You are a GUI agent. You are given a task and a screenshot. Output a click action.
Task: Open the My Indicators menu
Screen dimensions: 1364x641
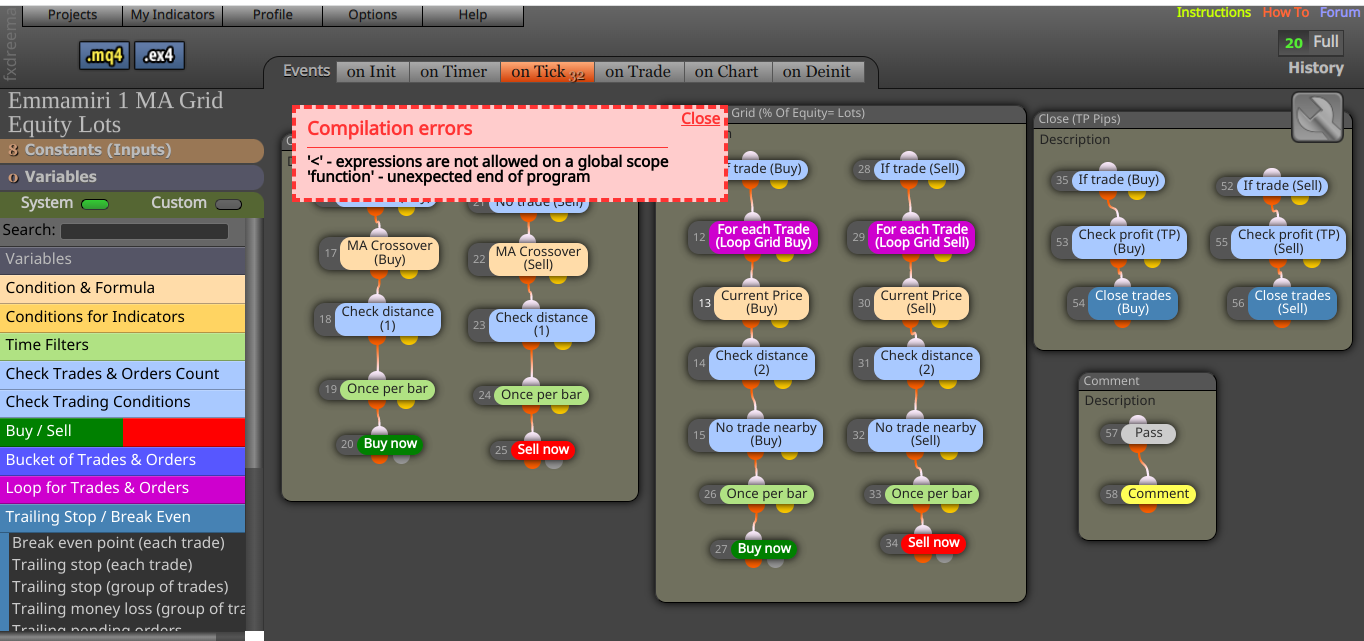pos(172,15)
